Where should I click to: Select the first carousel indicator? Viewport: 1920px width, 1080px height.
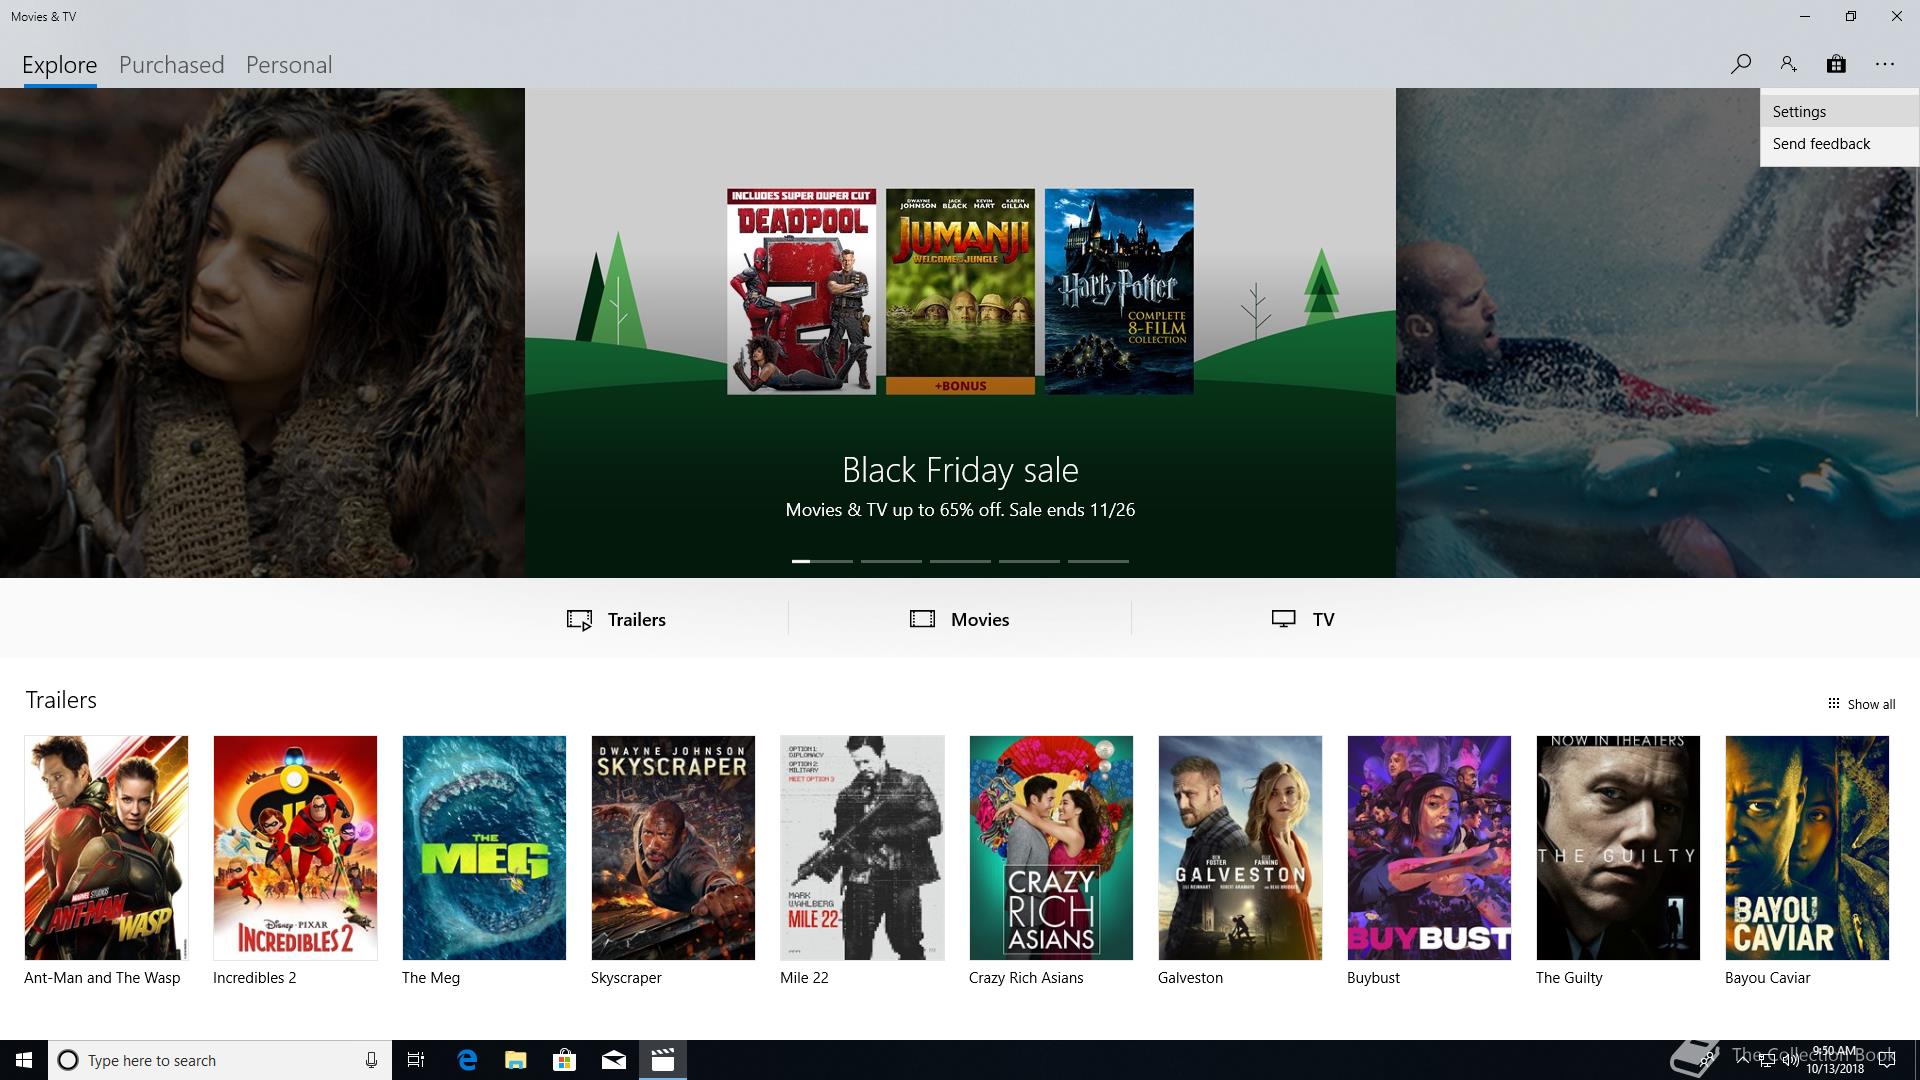tap(822, 561)
